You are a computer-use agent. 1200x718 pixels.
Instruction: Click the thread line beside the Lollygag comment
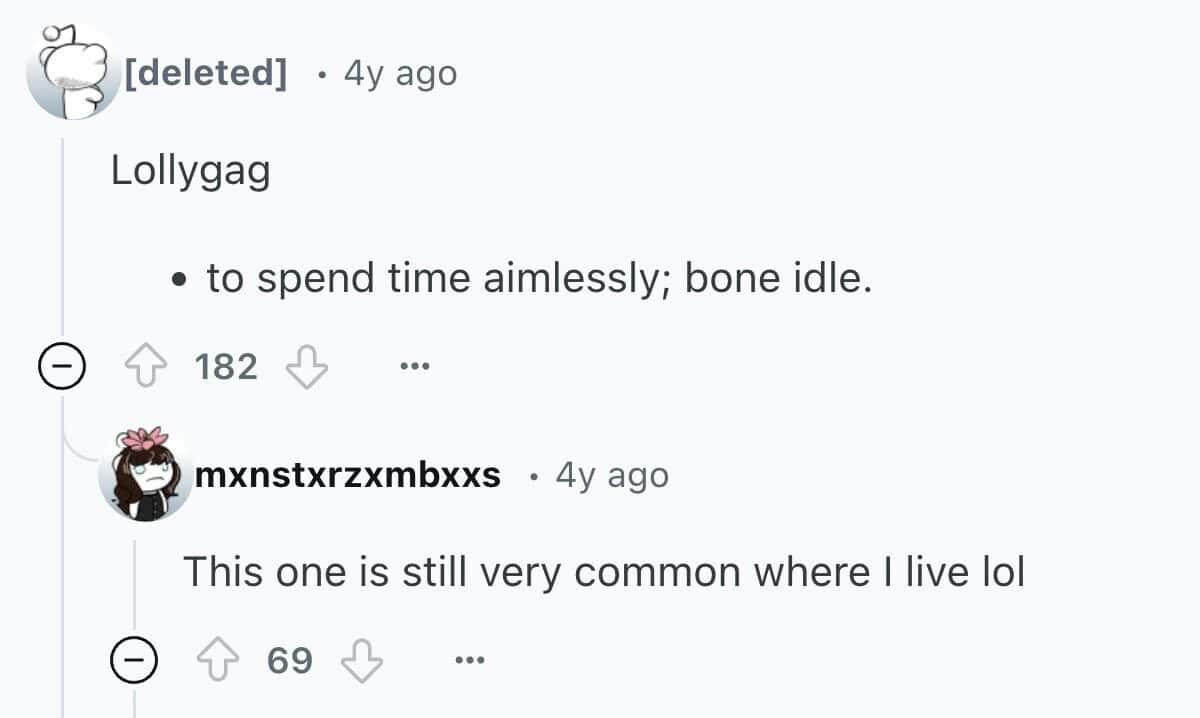pyautogui.click(x=64, y=240)
